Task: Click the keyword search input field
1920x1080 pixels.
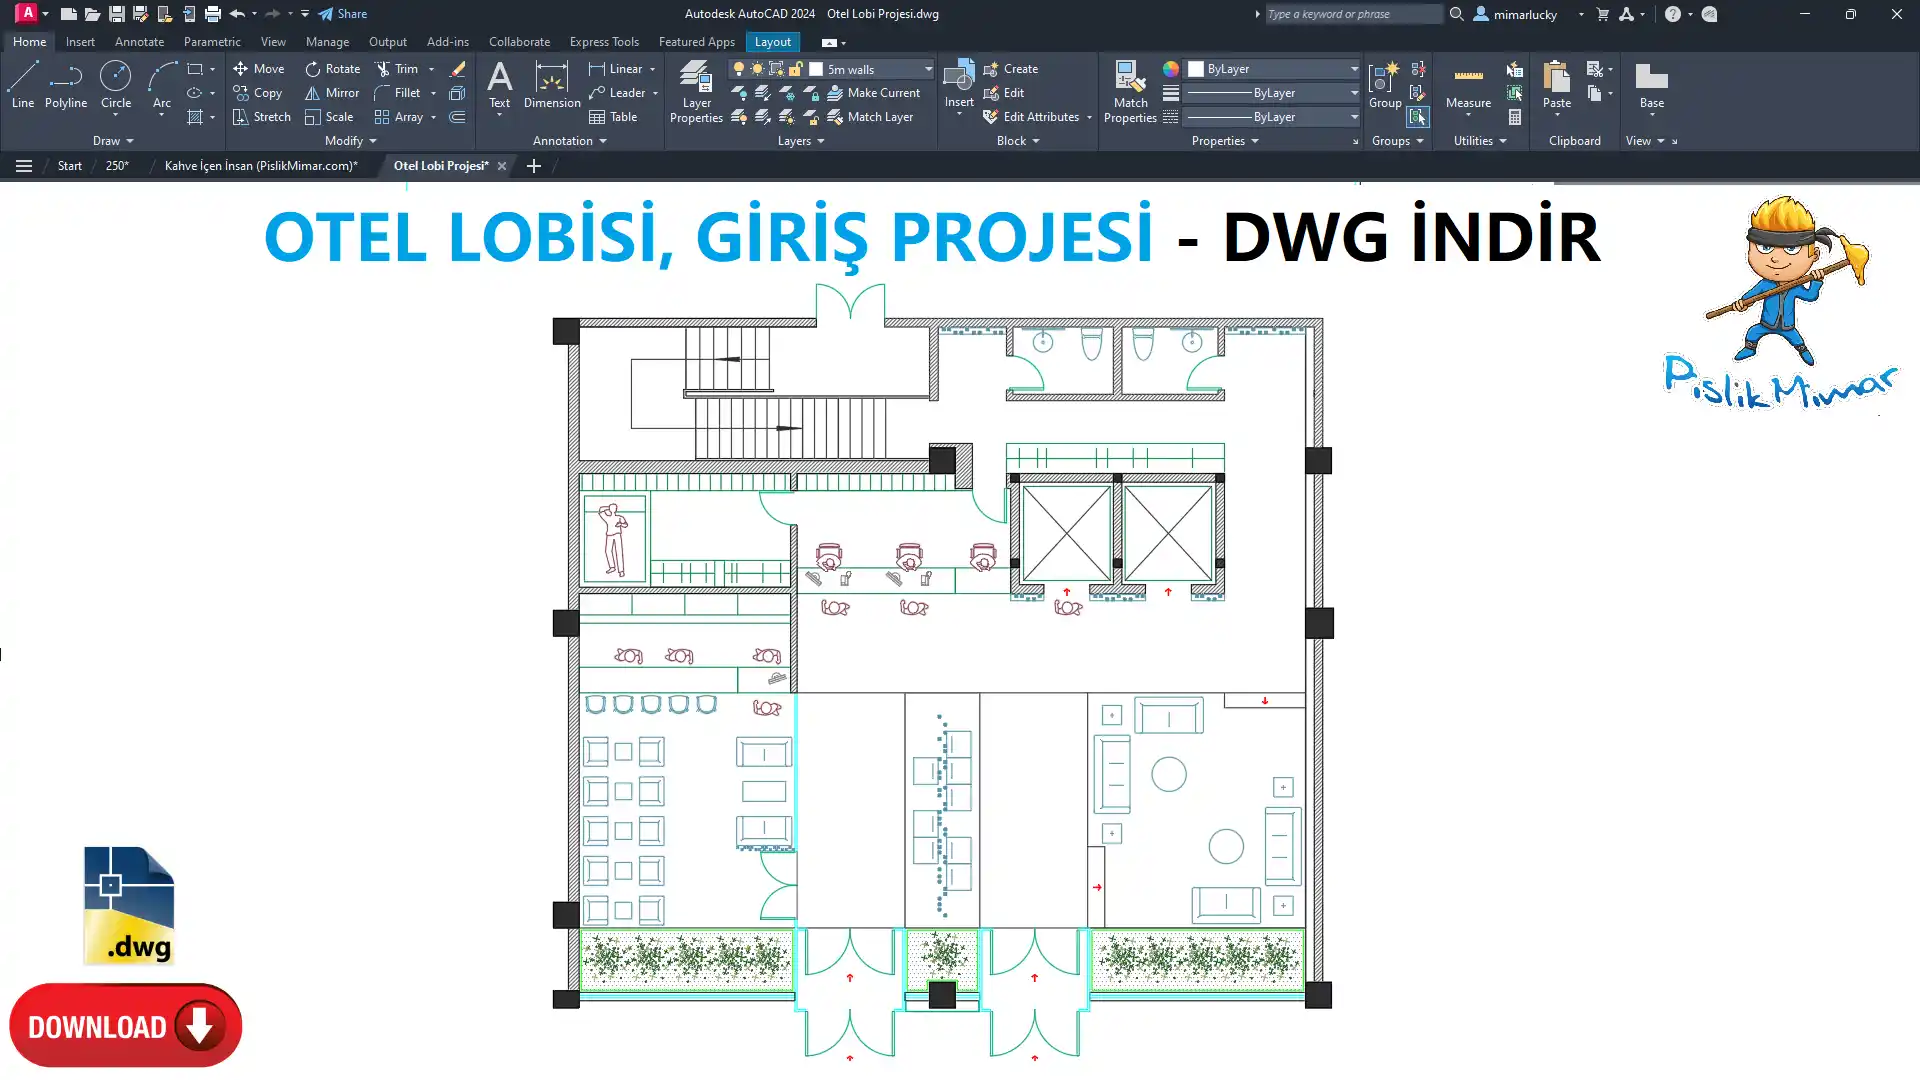Action: click(1352, 14)
